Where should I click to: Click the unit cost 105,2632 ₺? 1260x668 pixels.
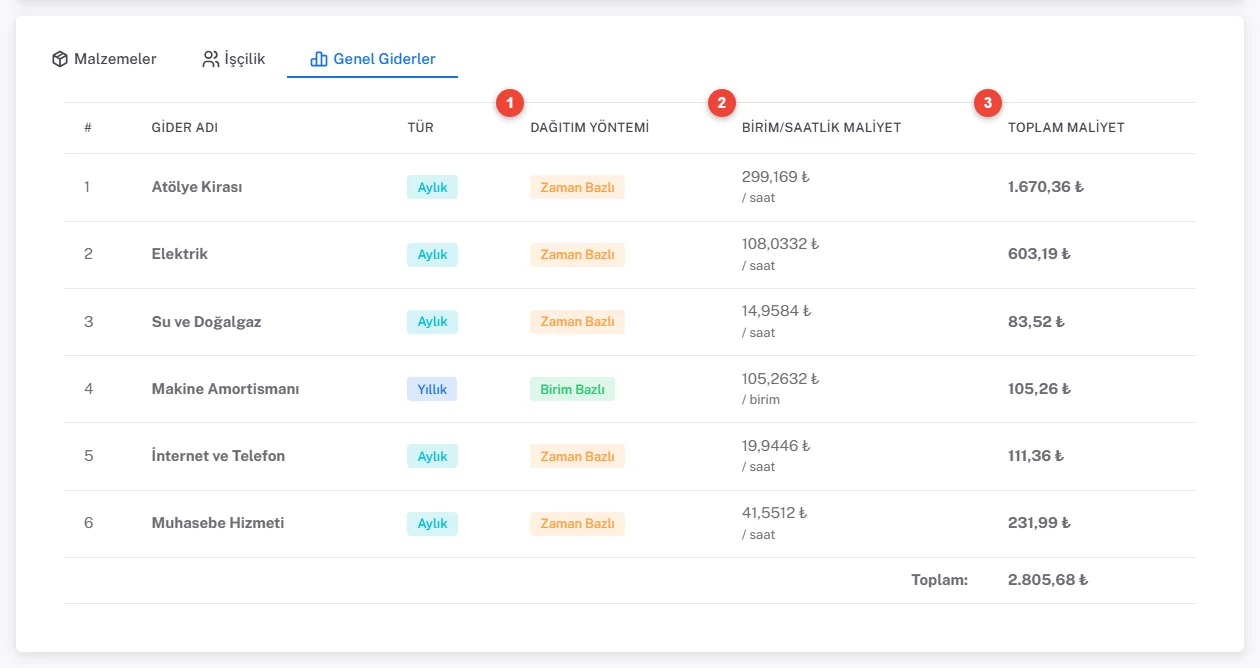780,379
